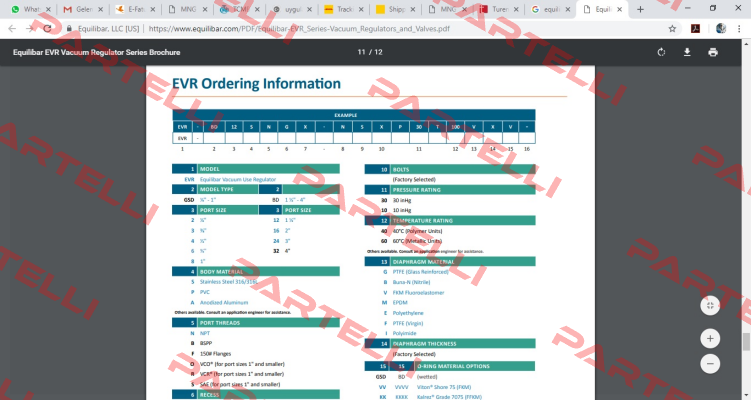Click the vertical scrollbar thumb

tap(746, 342)
